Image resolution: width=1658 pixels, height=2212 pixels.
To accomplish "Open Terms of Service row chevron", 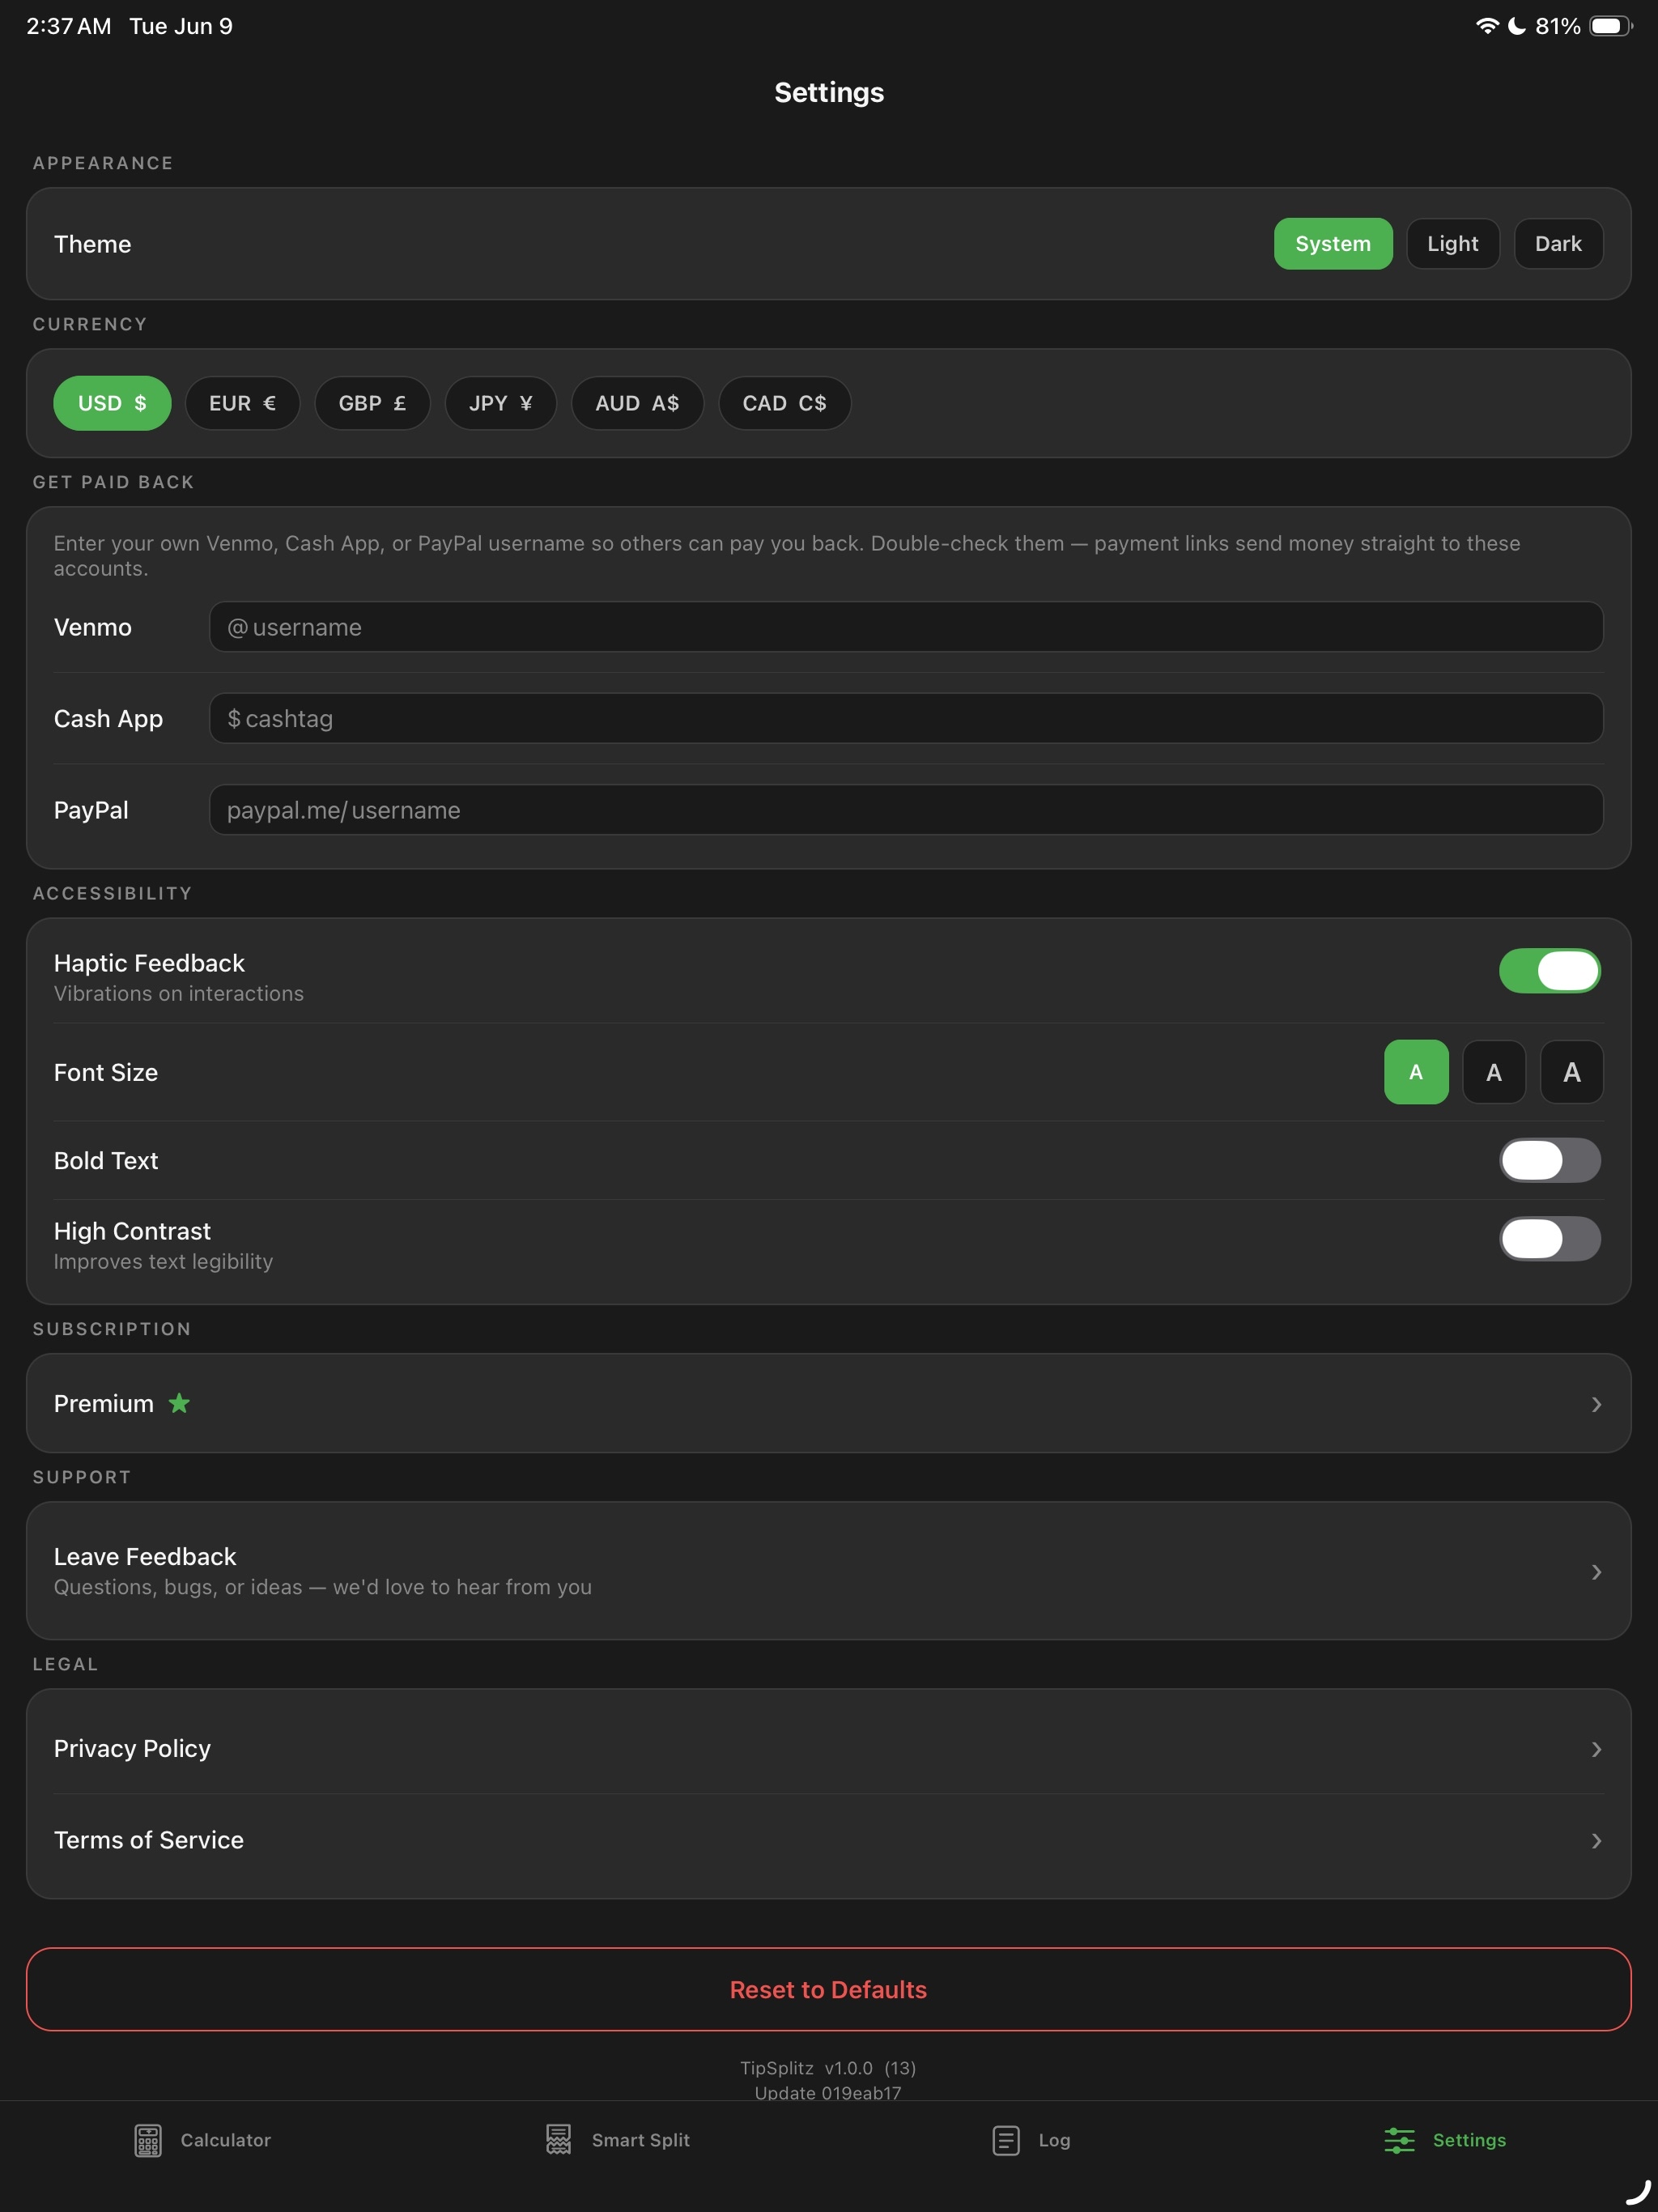I will click(1596, 1841).
